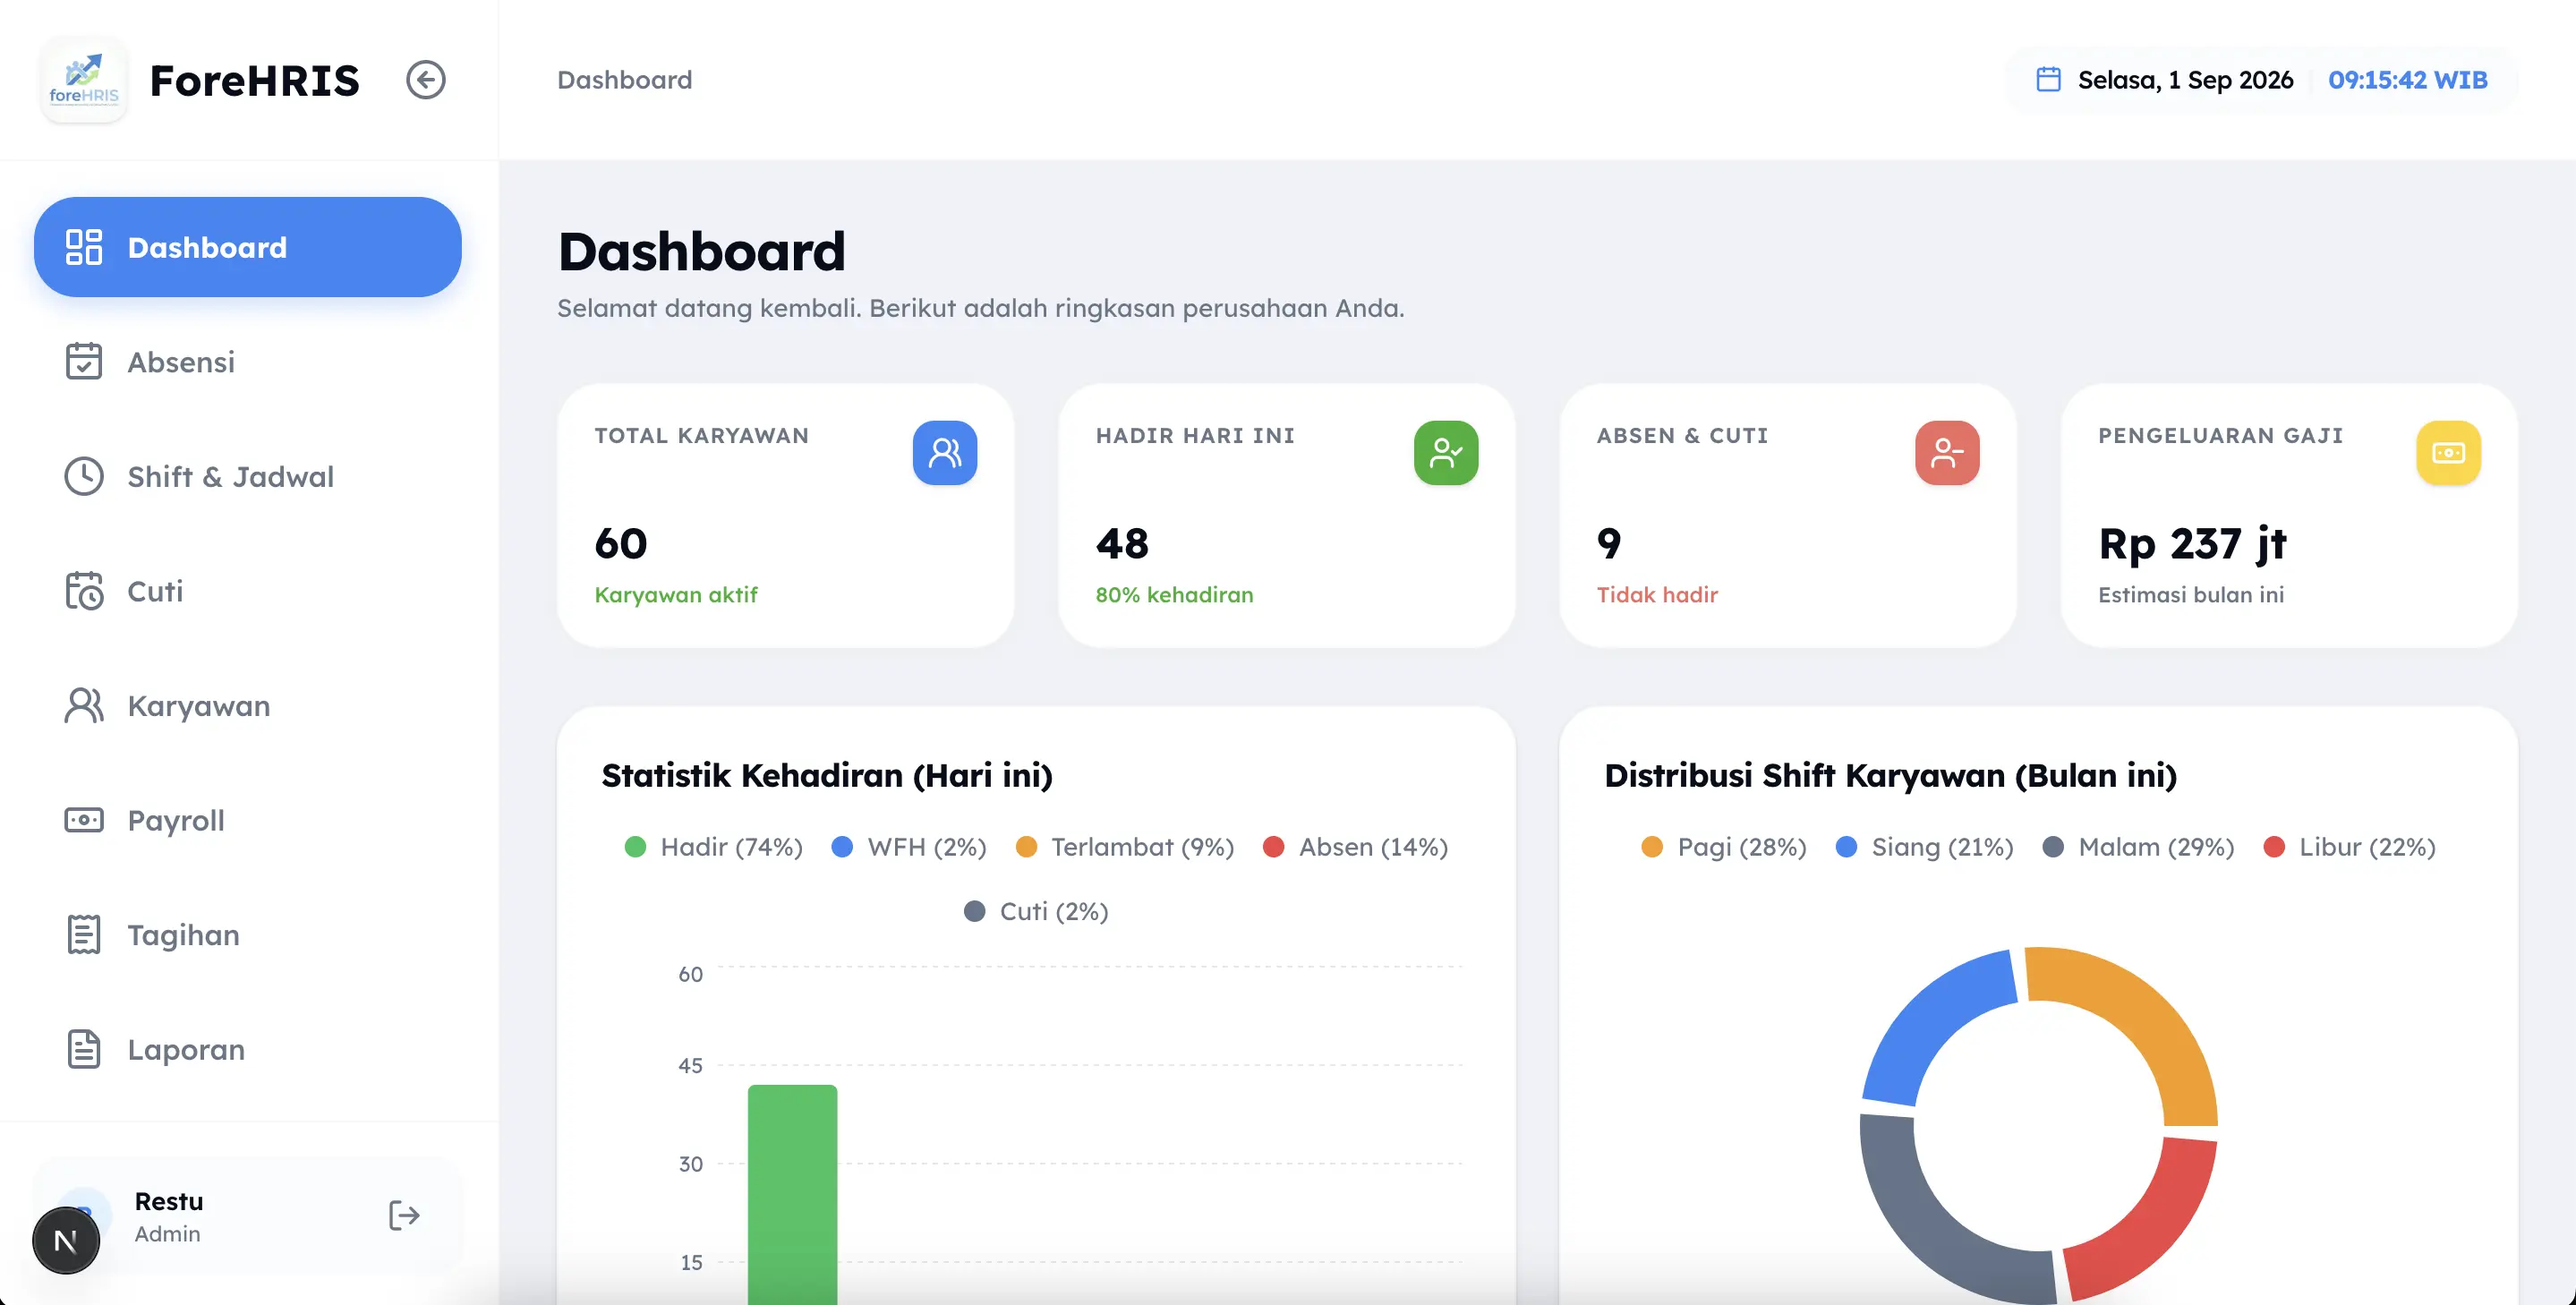Go to the Tagihan page

point(248,935)
